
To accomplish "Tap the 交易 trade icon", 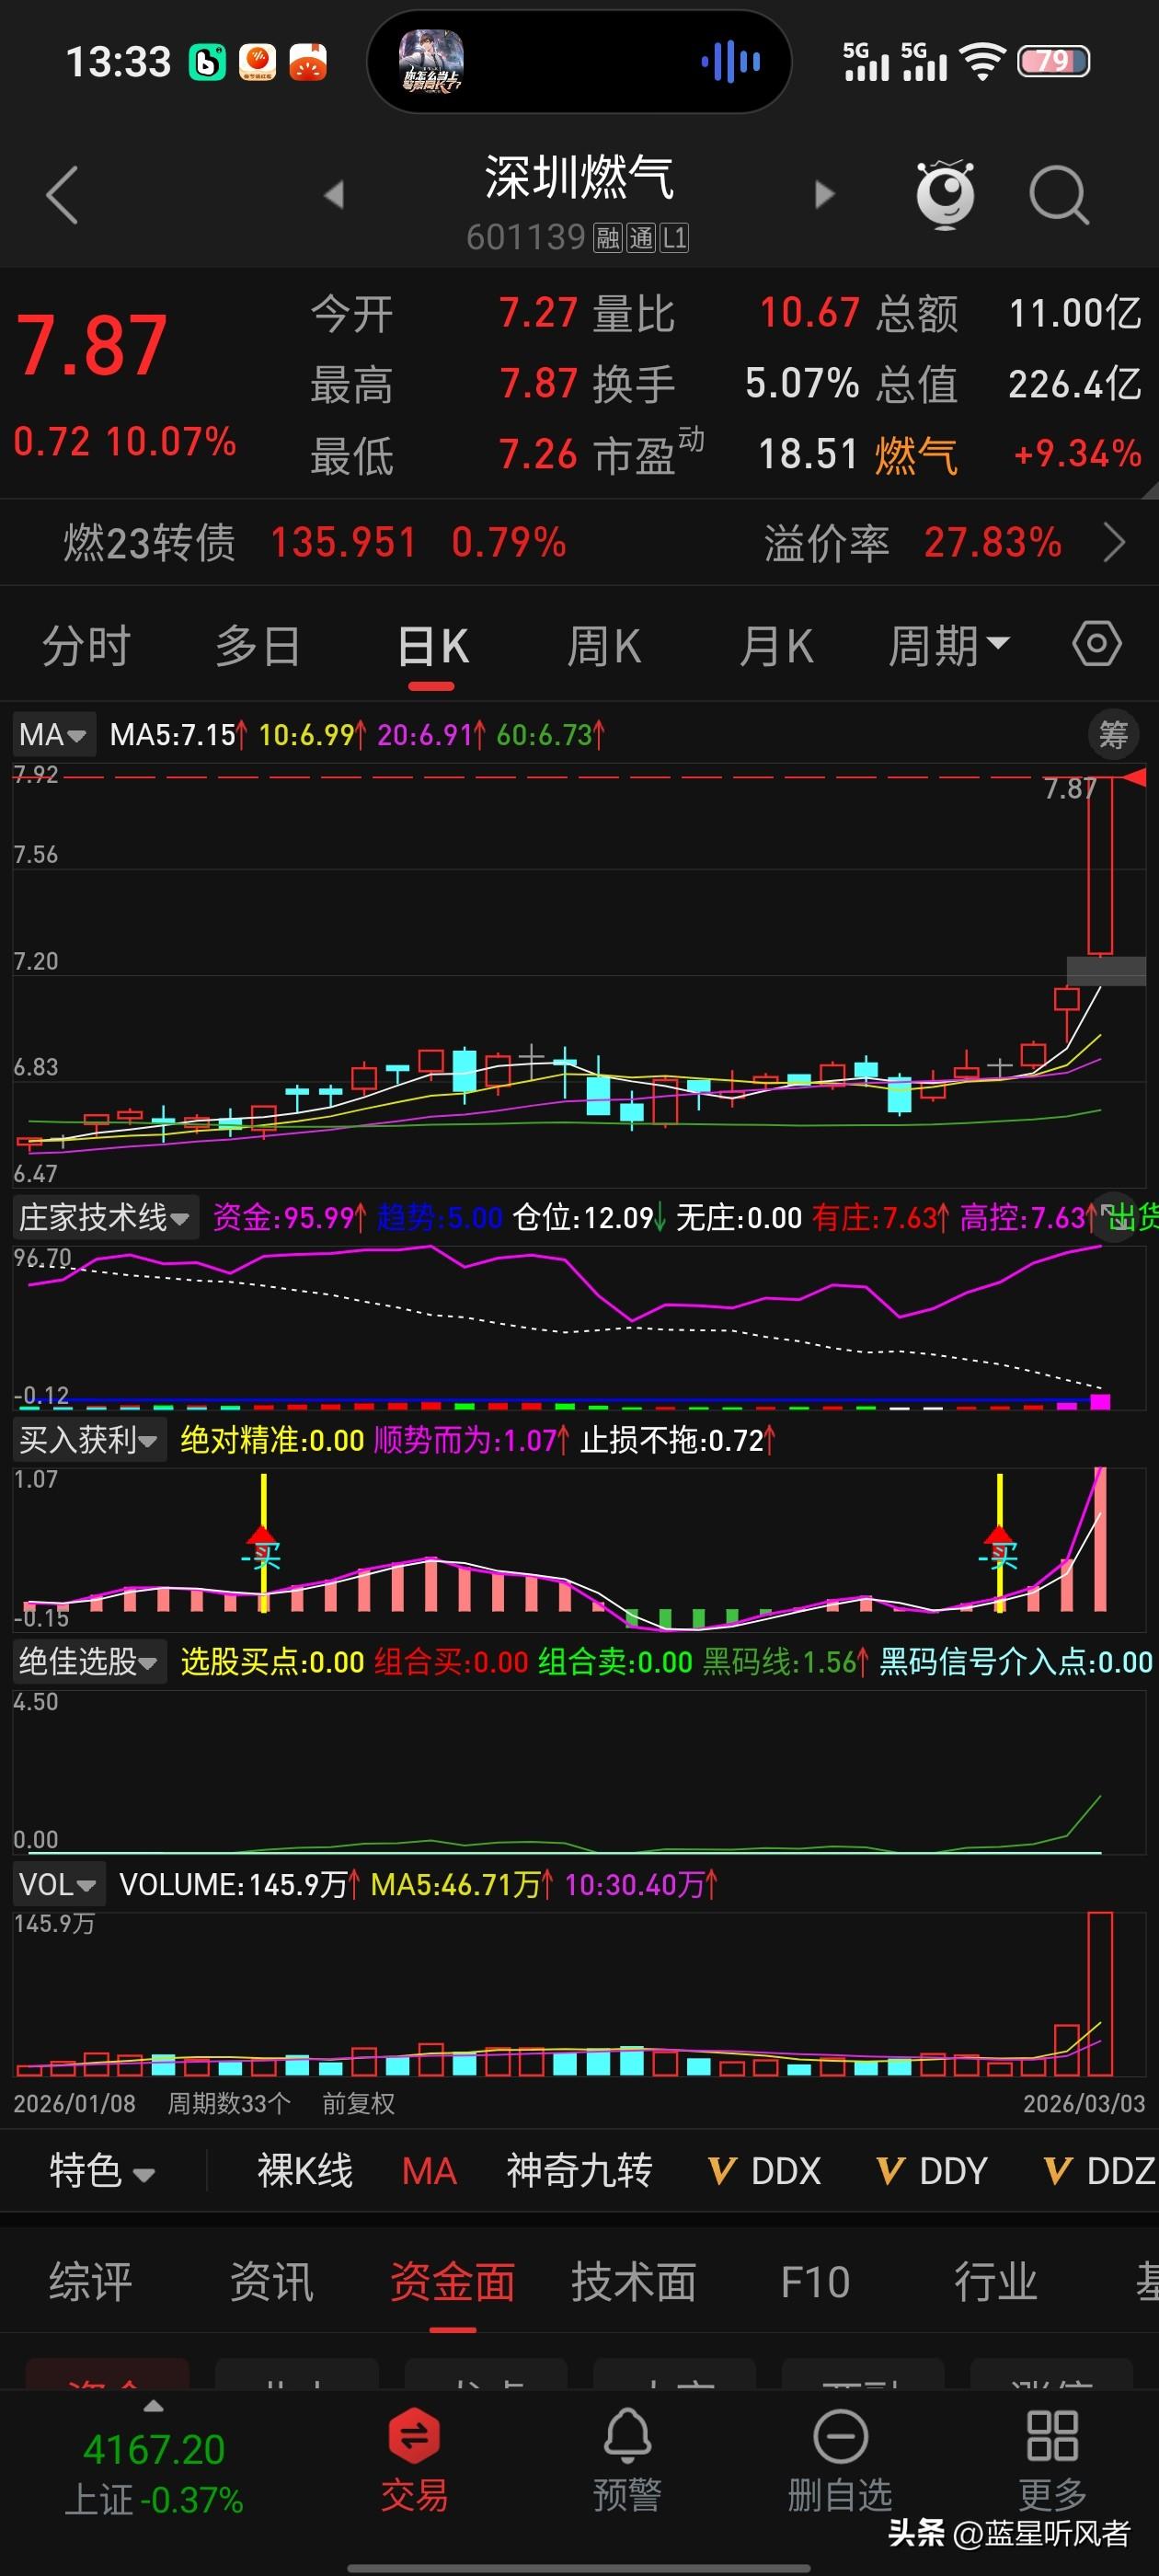I will (x=414, y=2436).
